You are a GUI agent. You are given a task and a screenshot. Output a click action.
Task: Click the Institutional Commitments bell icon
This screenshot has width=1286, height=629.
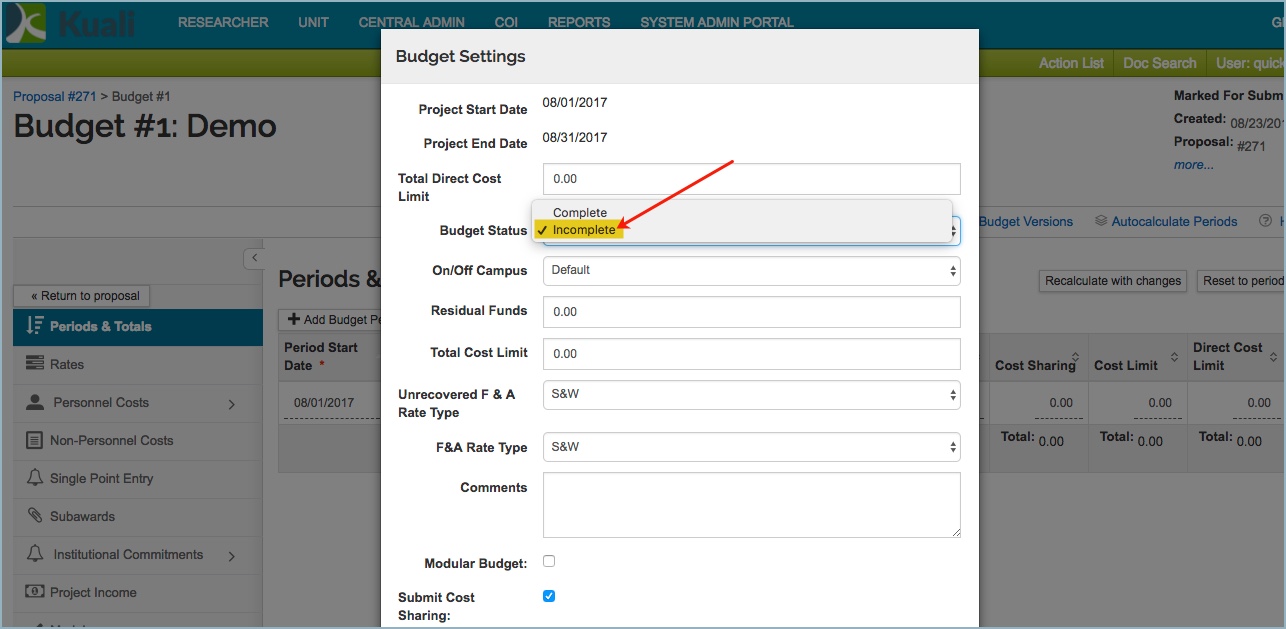tap(35, 554)
